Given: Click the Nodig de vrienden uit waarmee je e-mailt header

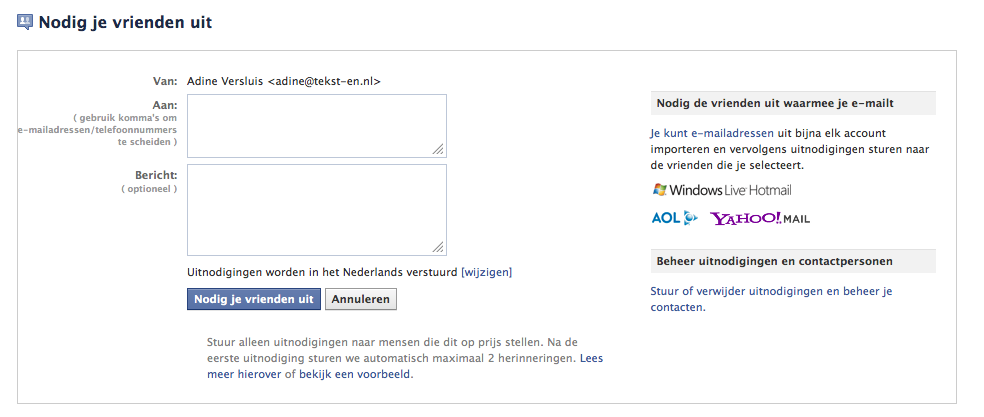Looking at the screenshot, I should pyautogui.click(x=774, y=103).
